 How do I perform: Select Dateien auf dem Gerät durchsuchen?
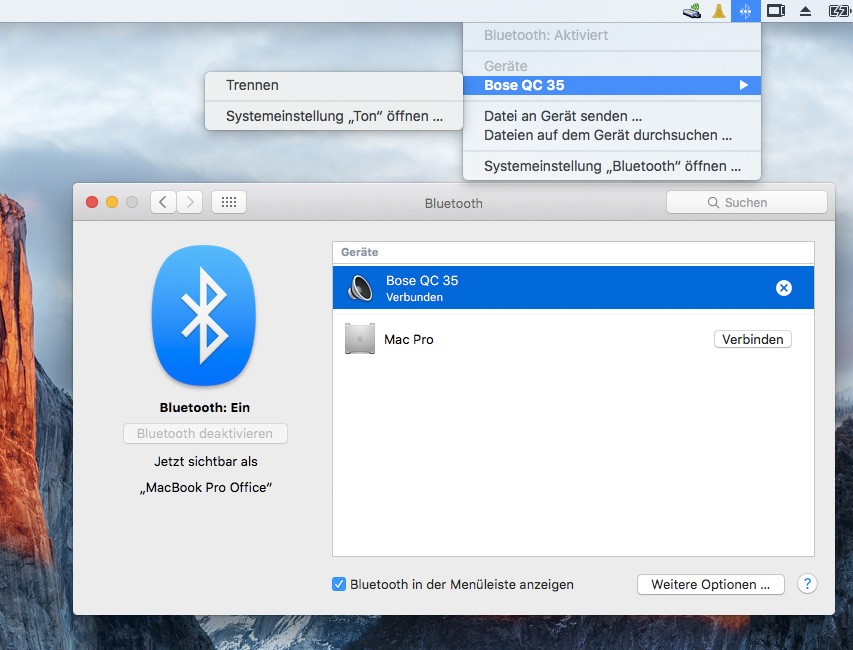611,135
